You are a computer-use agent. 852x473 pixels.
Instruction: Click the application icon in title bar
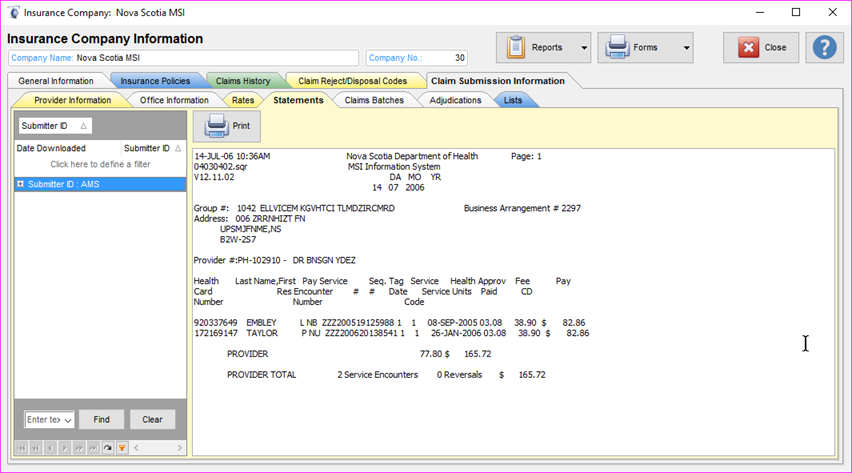13,12
